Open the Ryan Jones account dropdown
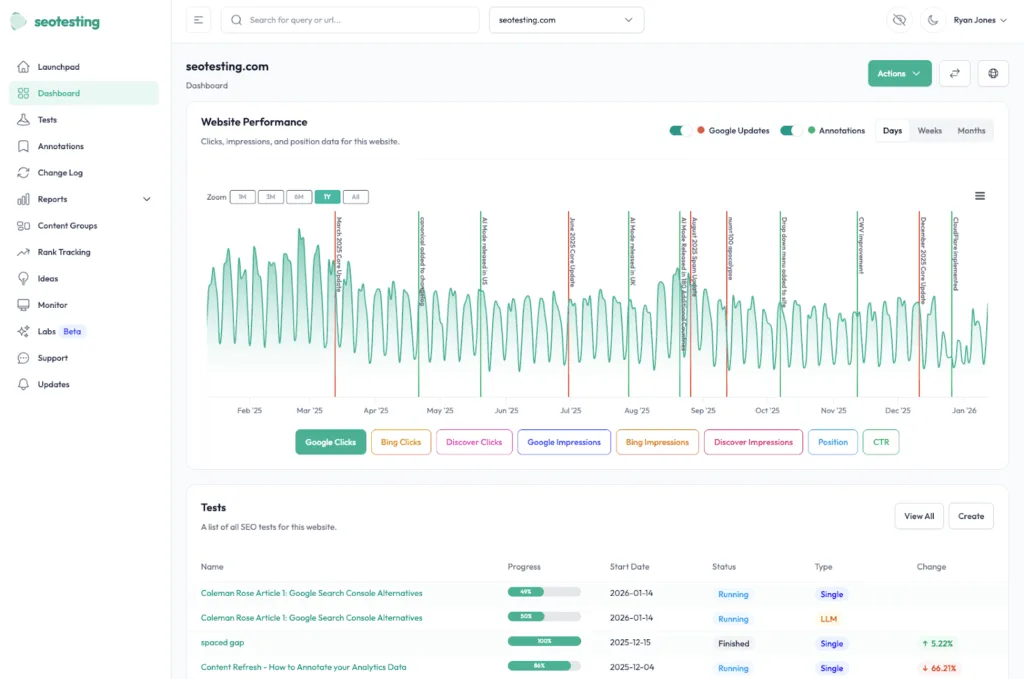Viewport: 1024px width, 679px height. (977, 20)
